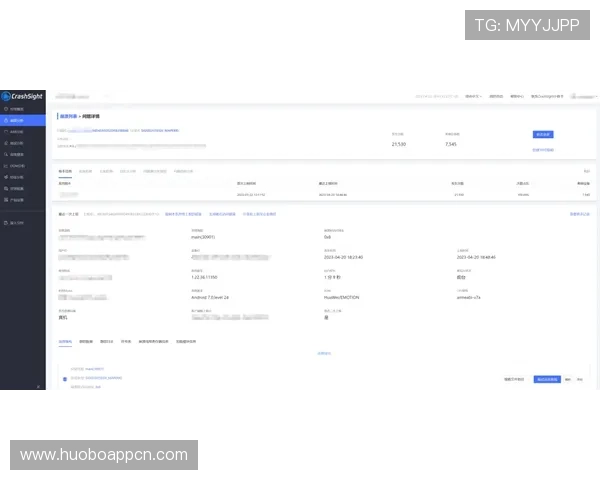Viewport: 600px width, 480px height.
Task: Click the breadcrumb link to issue list
Action: click(x=67, y=117)
